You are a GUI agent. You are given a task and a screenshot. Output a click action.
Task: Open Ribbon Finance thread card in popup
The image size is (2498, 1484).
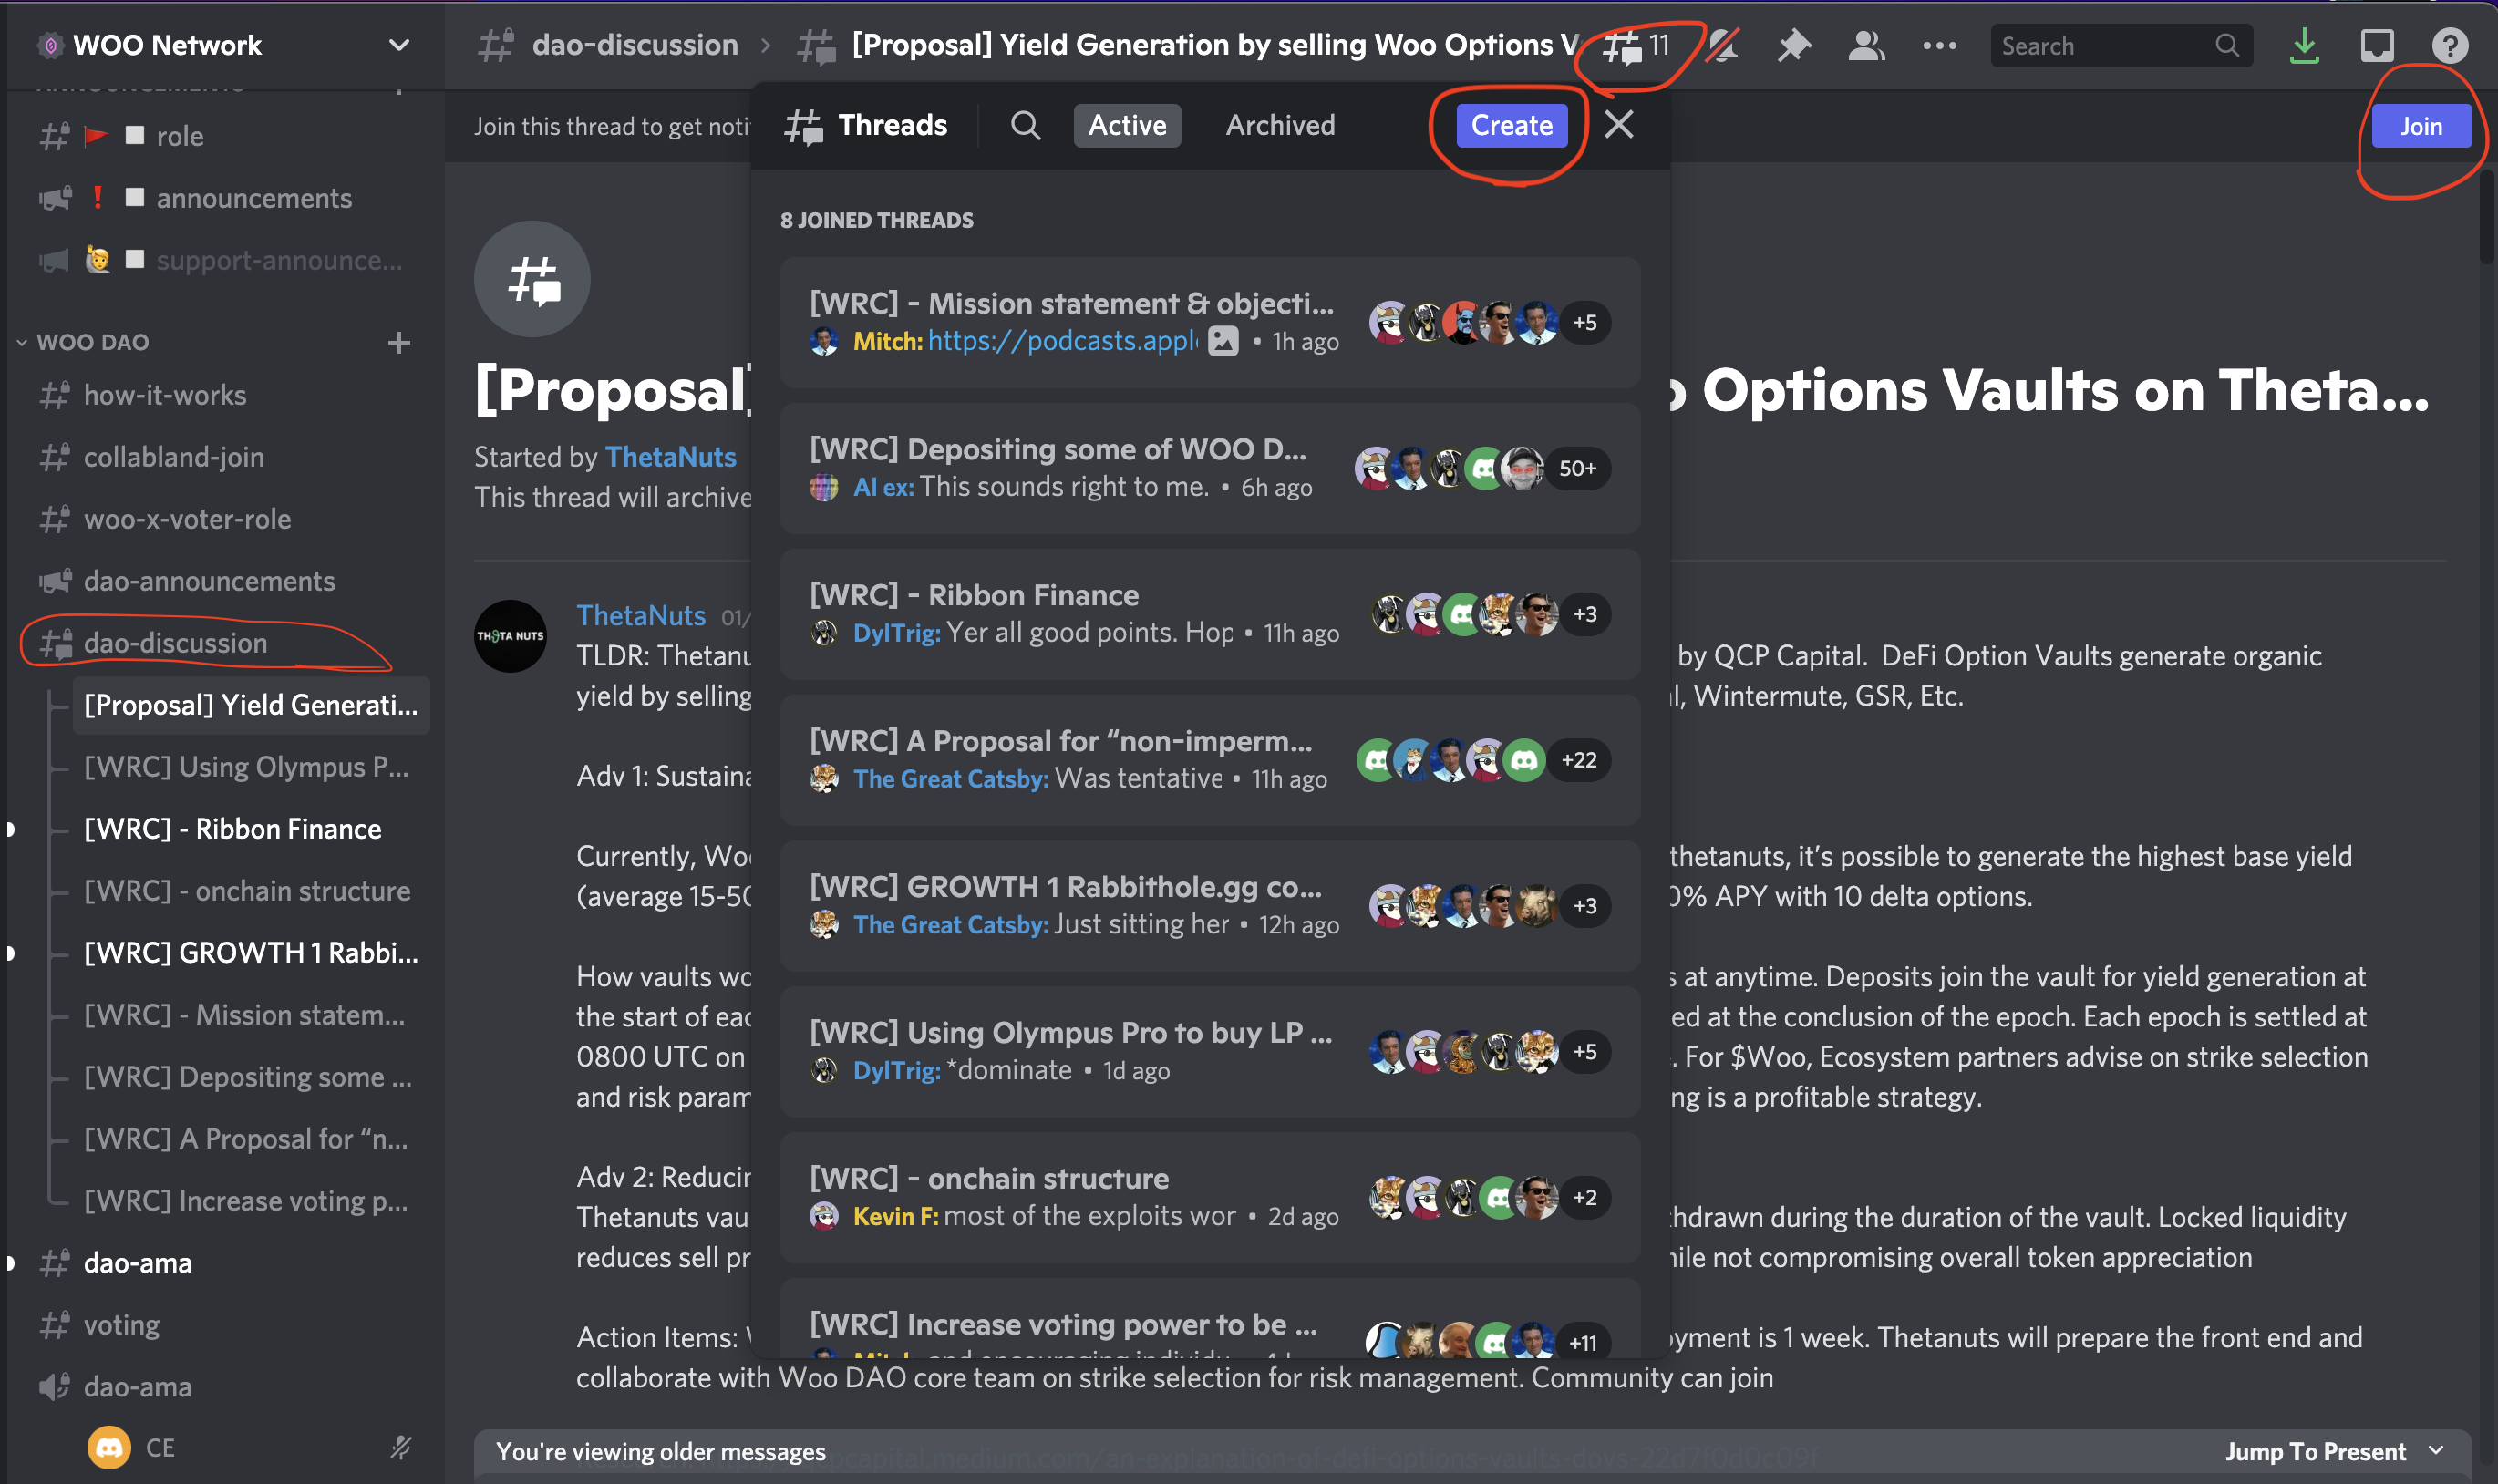coord(1210,614)
